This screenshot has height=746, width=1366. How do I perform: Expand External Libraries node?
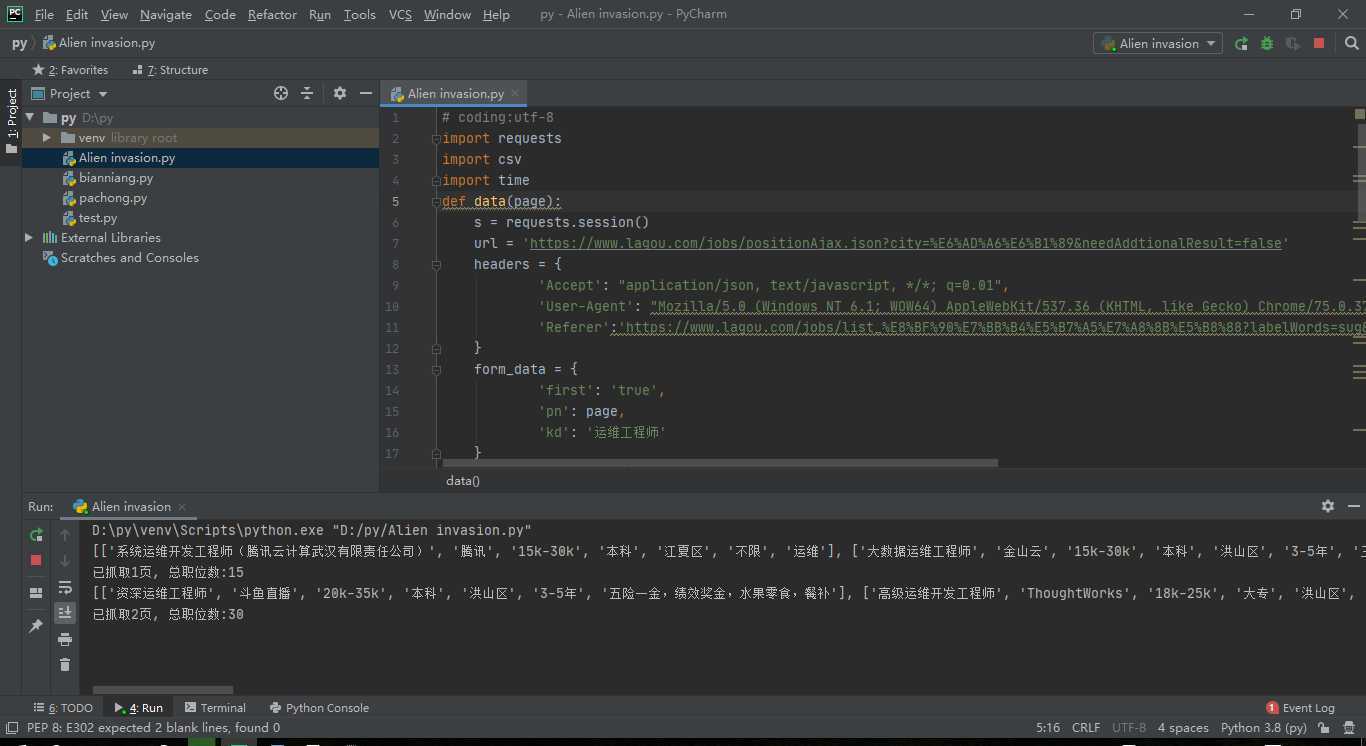pos(29,238)
